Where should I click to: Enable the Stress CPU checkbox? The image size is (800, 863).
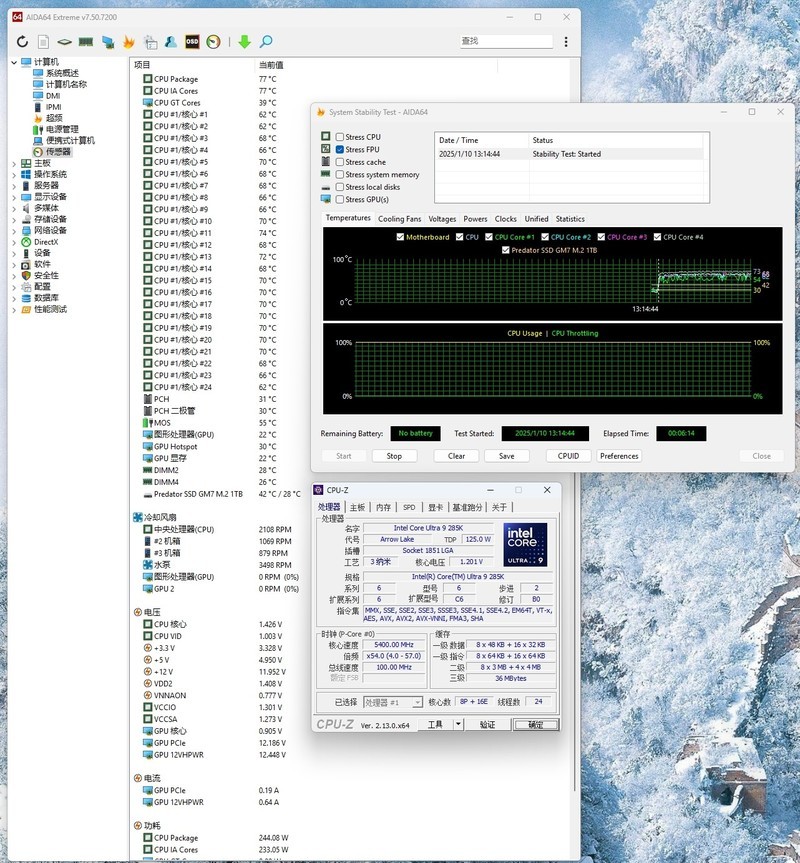[x=338, y=139]
